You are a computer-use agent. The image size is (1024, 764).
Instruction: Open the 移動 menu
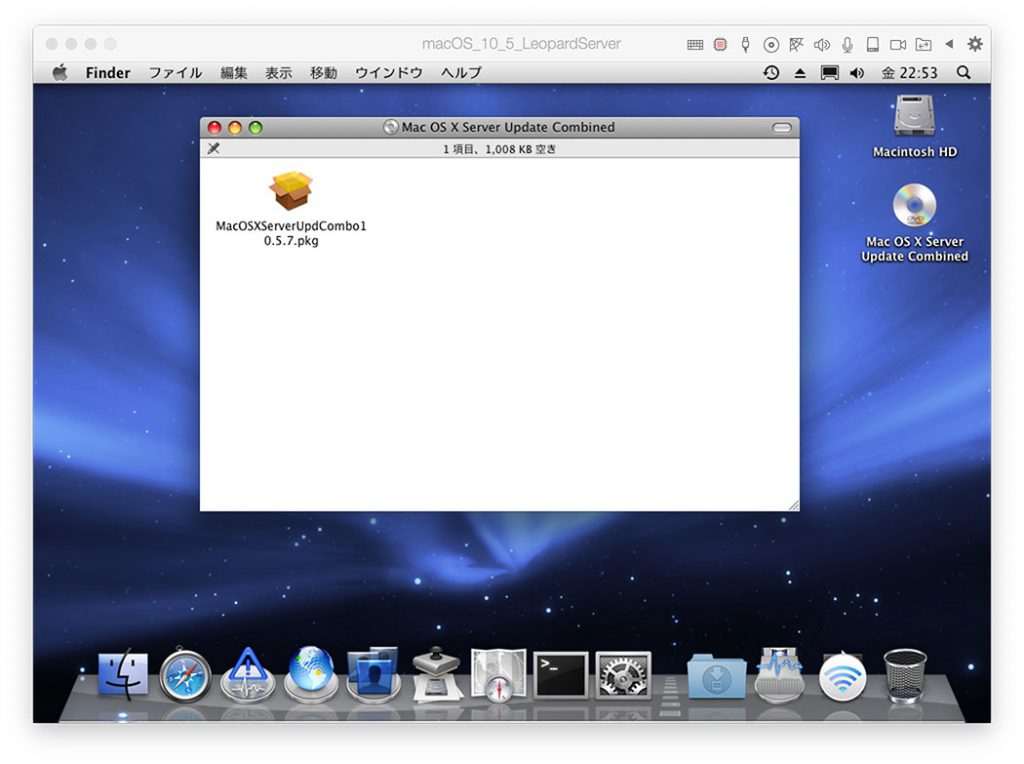[323, 72]
